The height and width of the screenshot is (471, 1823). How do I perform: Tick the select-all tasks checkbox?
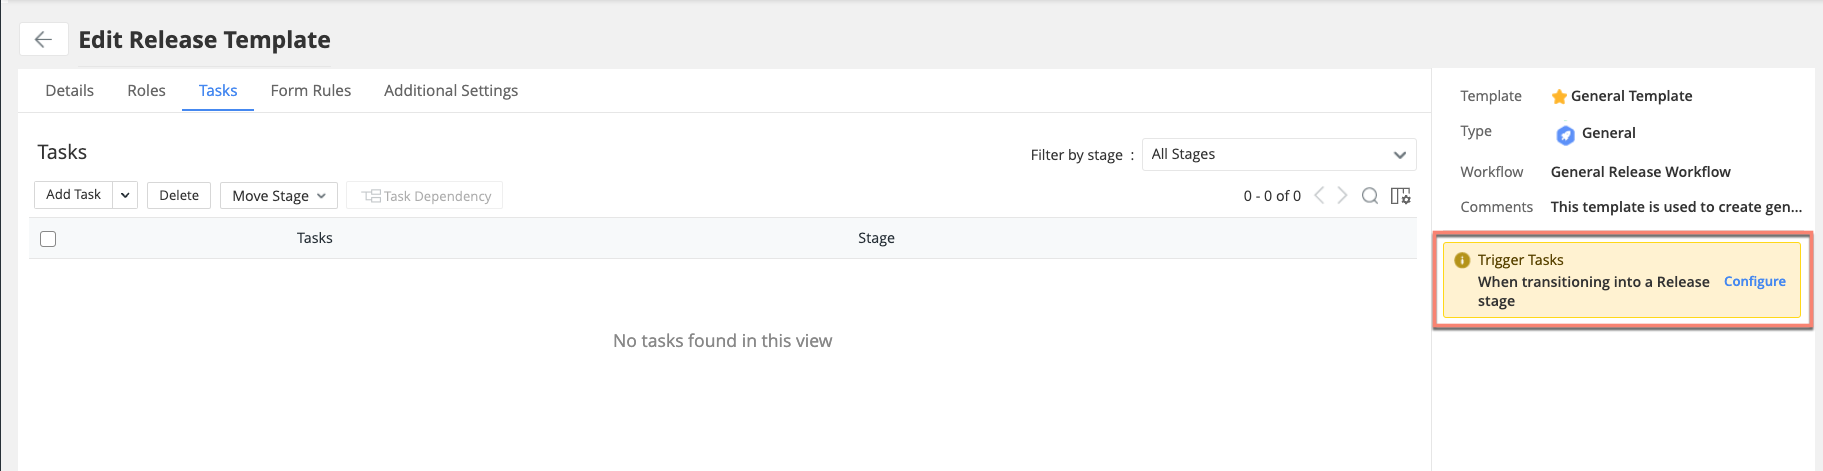(48, 239)
